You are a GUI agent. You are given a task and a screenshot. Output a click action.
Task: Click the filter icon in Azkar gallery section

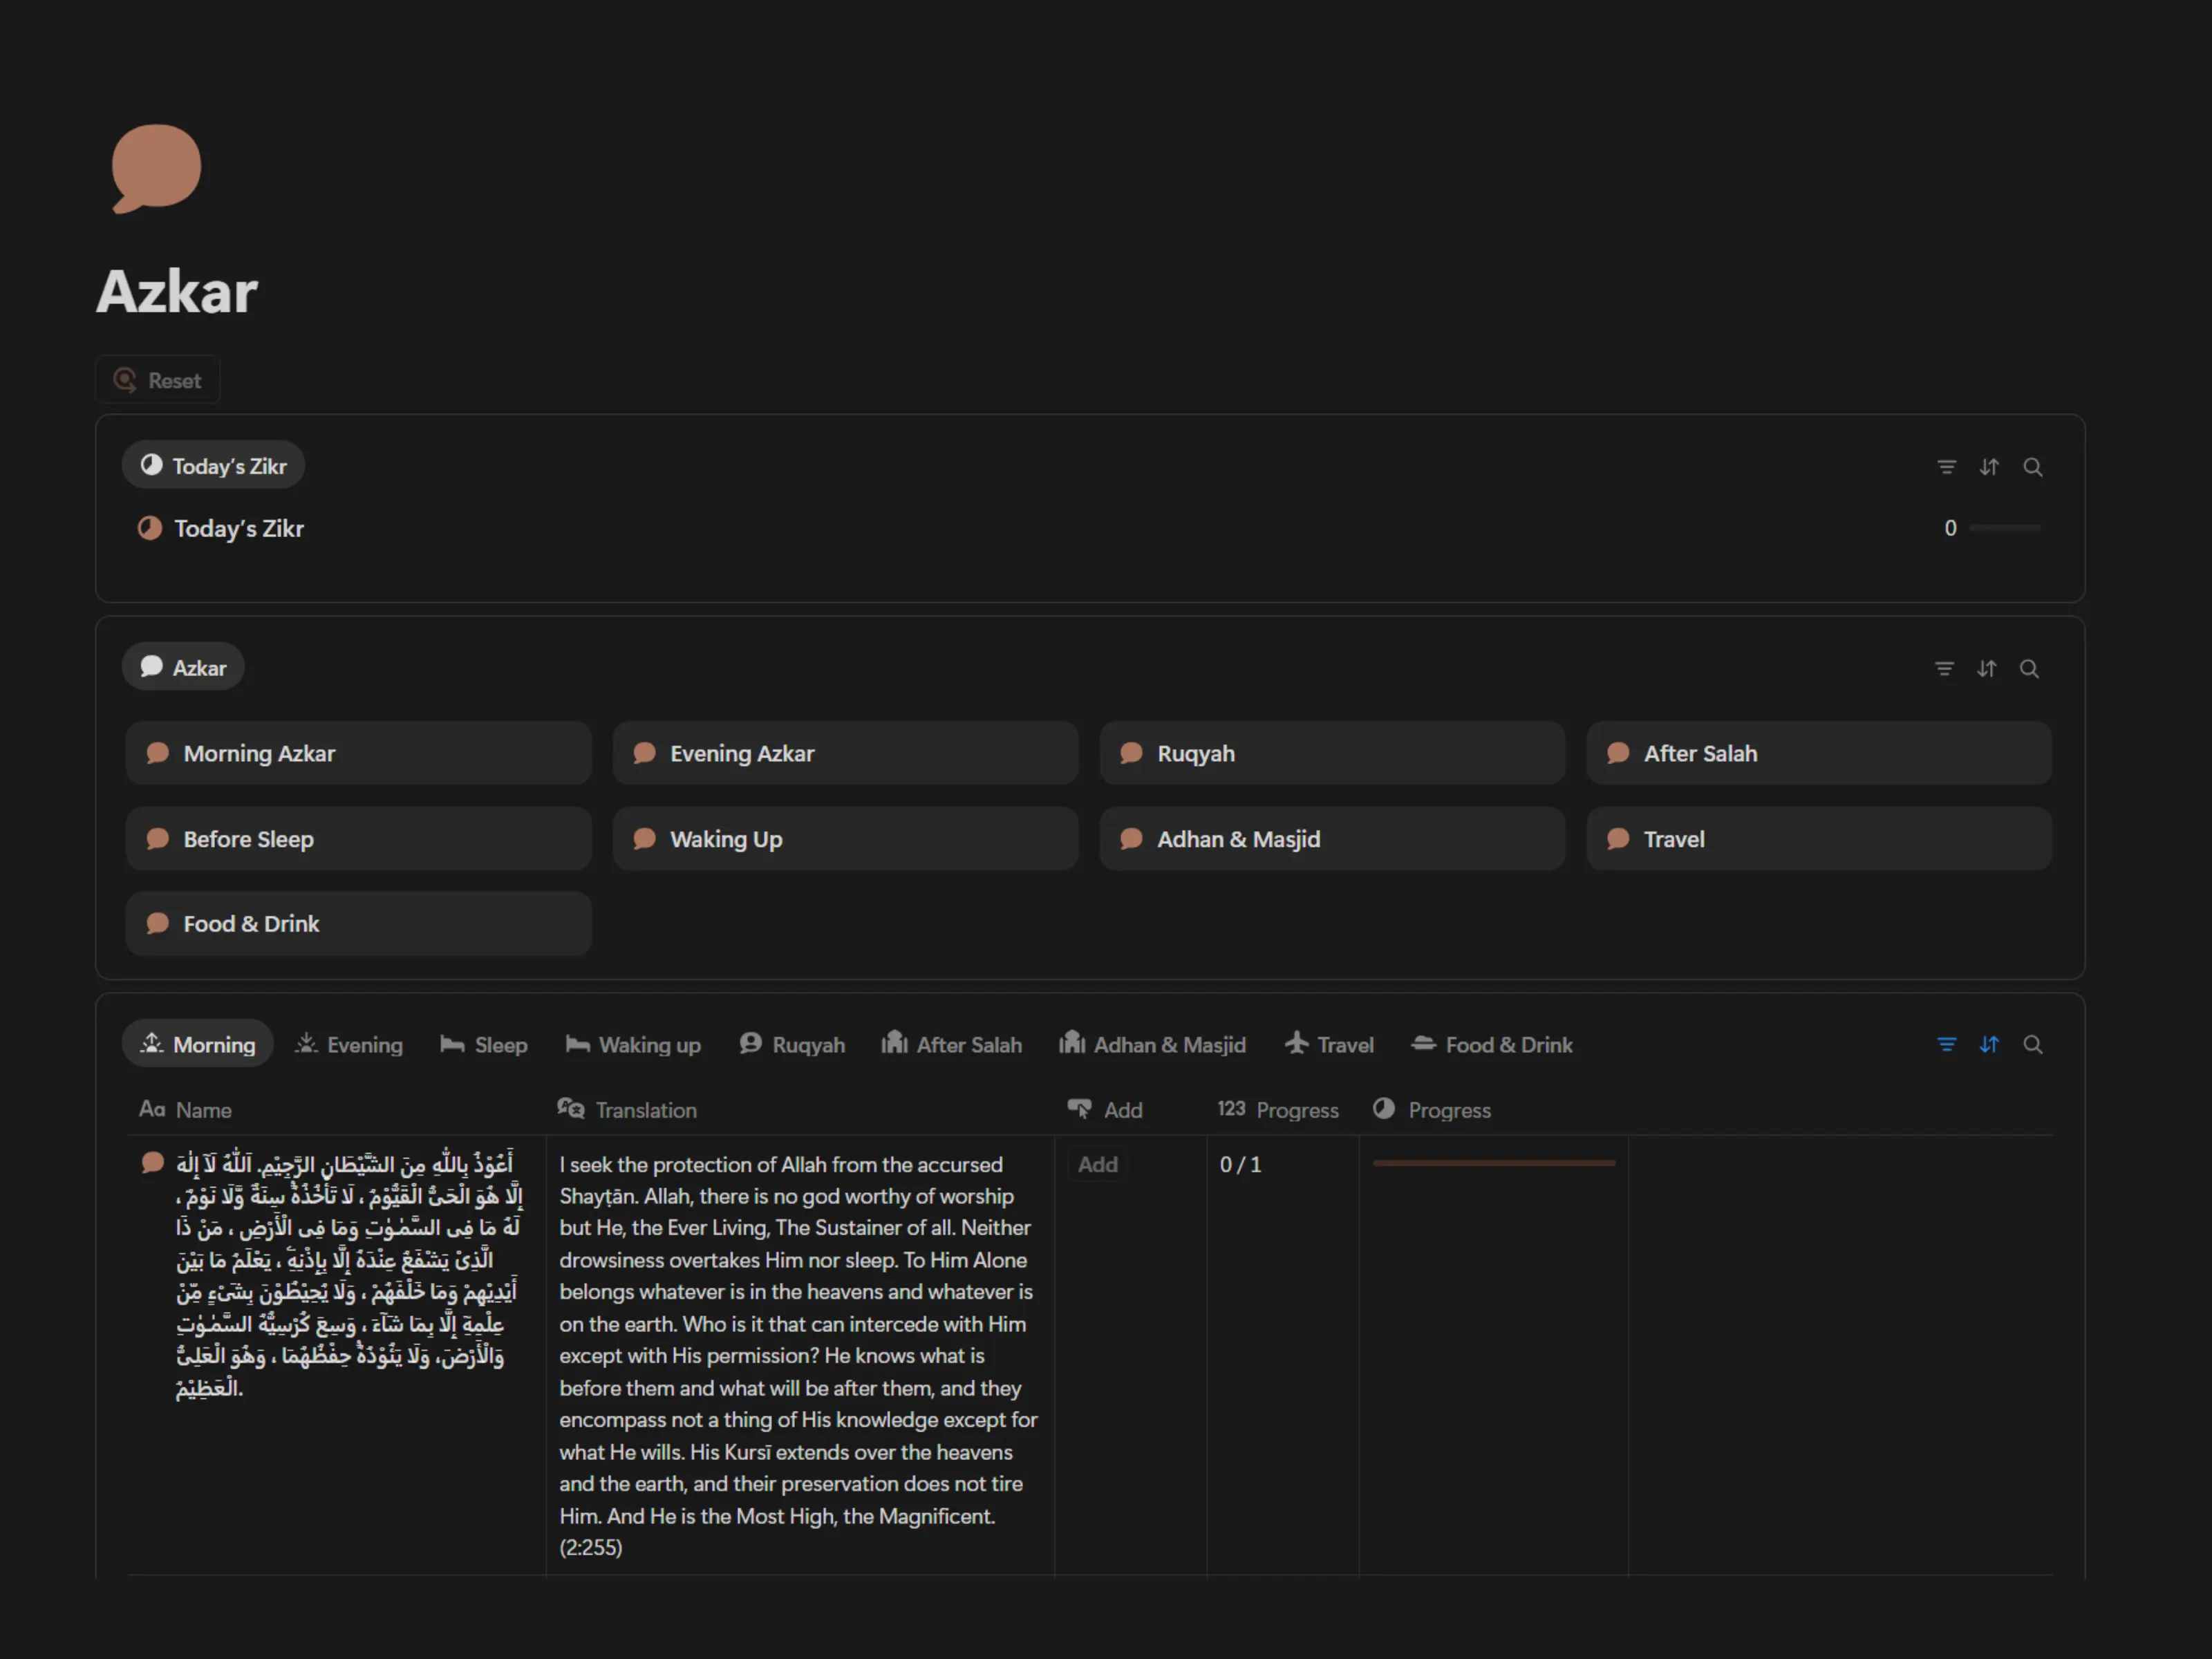click(x=1944, y=668)
